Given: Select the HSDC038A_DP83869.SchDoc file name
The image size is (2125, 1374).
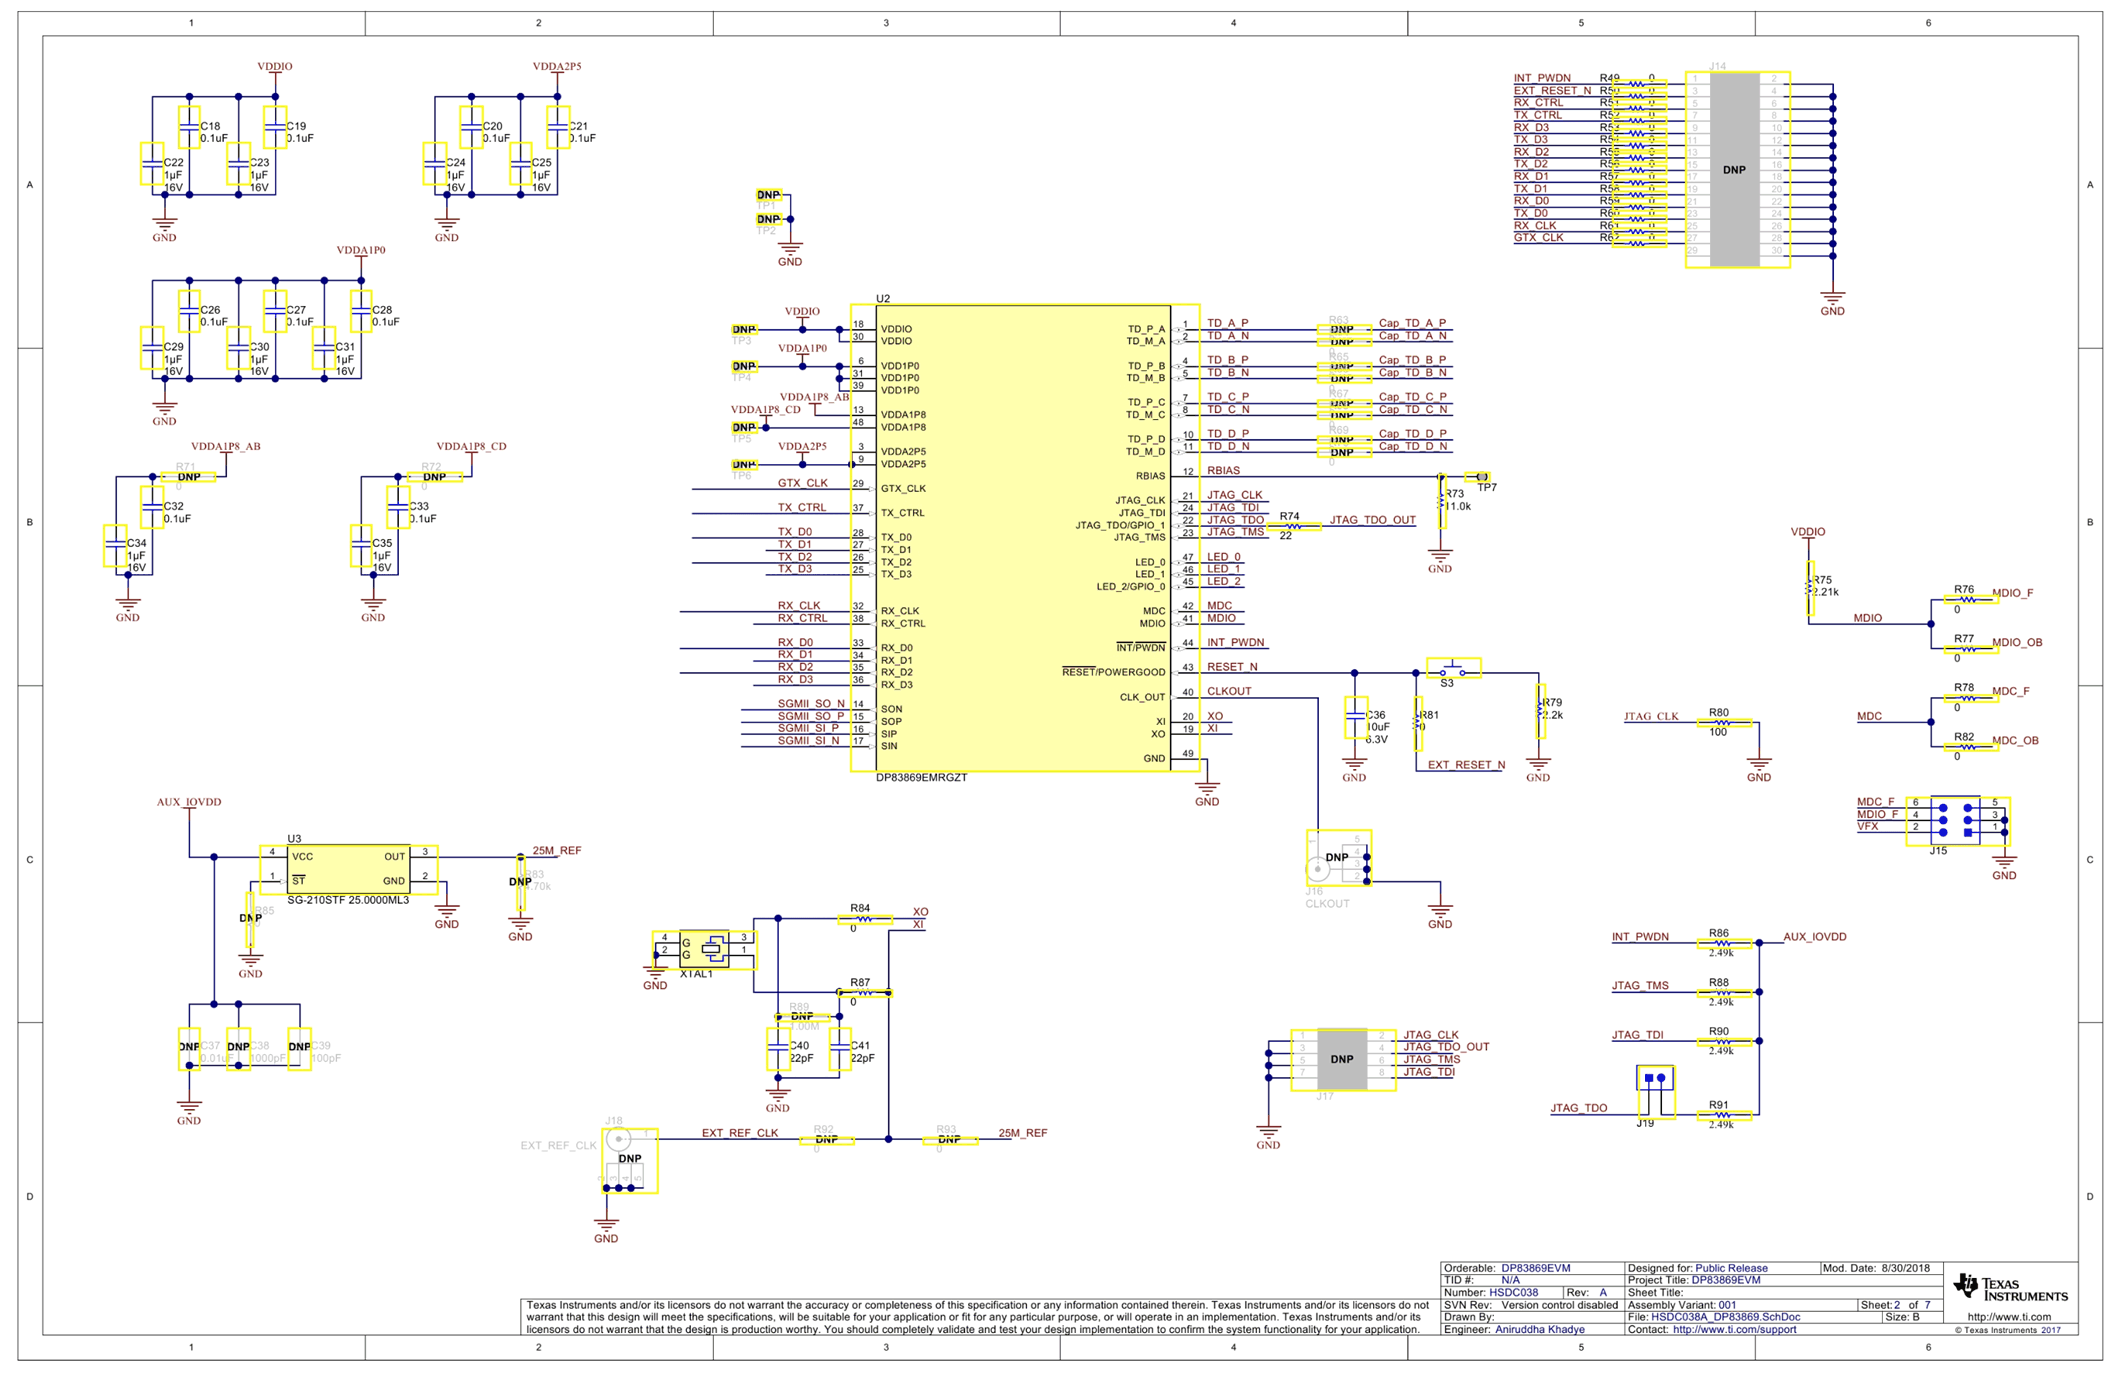Looking at the screenshot, I should pyautogui.click(x=1725, y=1317).
